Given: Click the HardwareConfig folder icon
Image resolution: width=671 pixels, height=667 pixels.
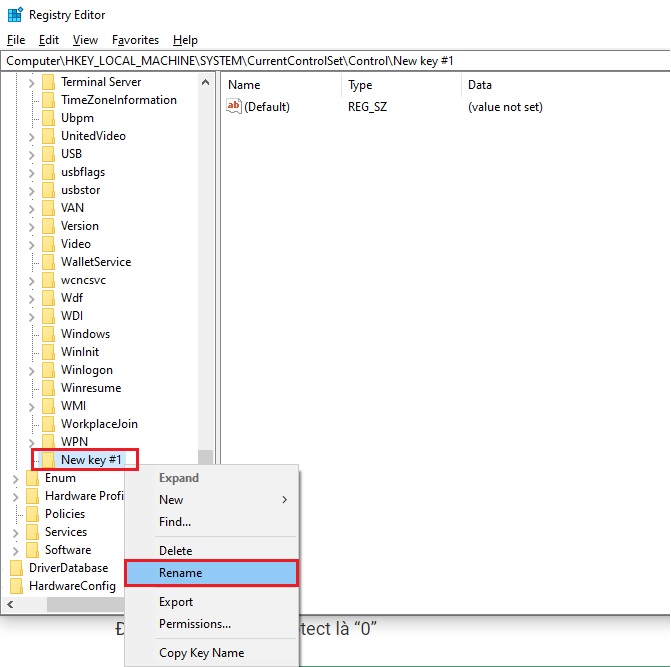Looking at the screenshot, I should pyautogui.click(x=16, y=586).
